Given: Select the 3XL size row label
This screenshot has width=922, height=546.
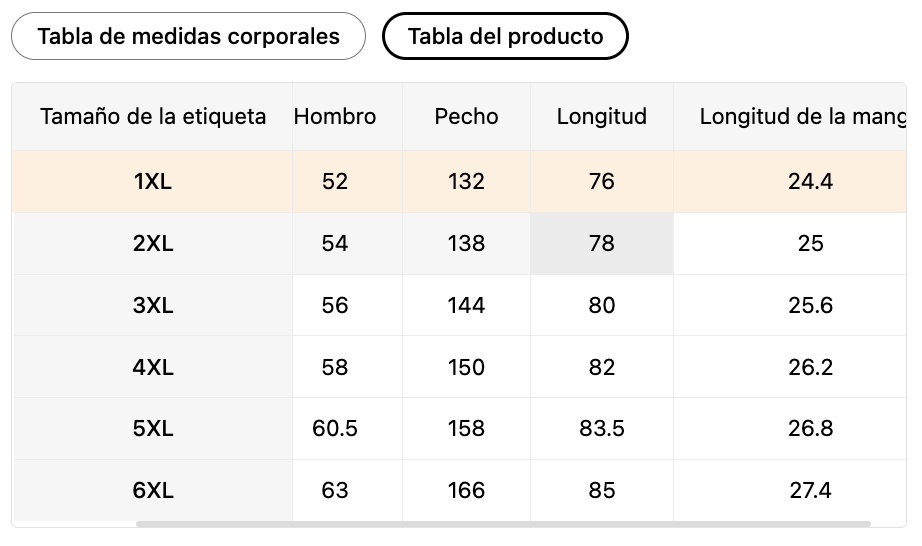Looking at the screenshot, I should [x=152, y=305].
